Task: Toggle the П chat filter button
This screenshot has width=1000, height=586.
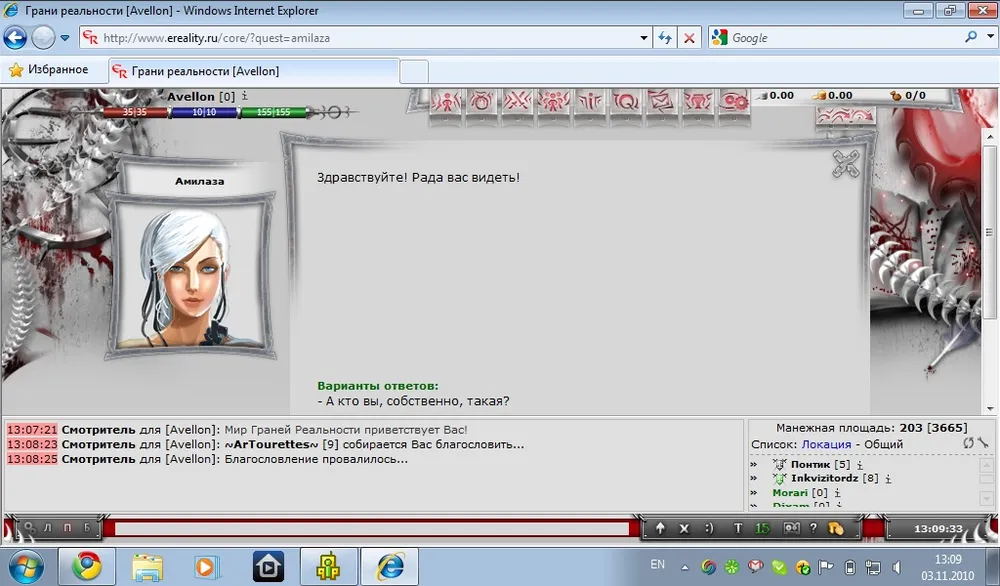Action: tap(68, 528)
